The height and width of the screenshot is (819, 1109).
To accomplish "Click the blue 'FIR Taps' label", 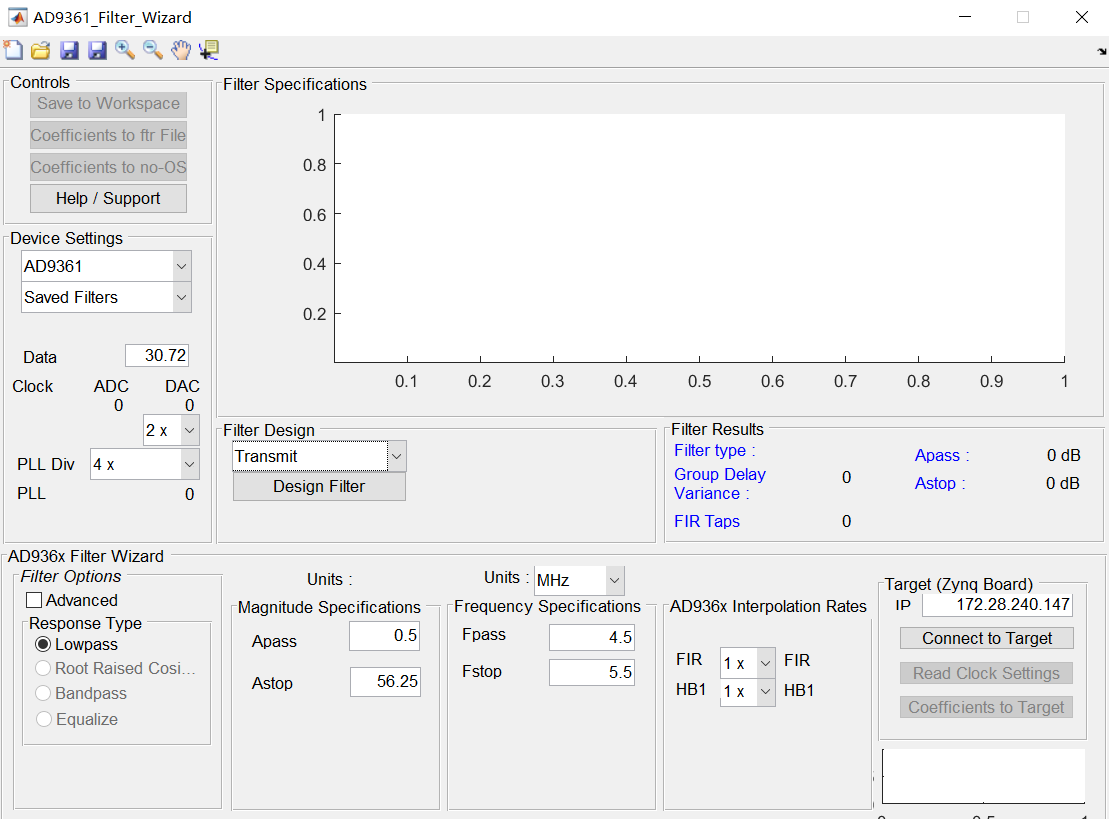I will click(707, 521).
